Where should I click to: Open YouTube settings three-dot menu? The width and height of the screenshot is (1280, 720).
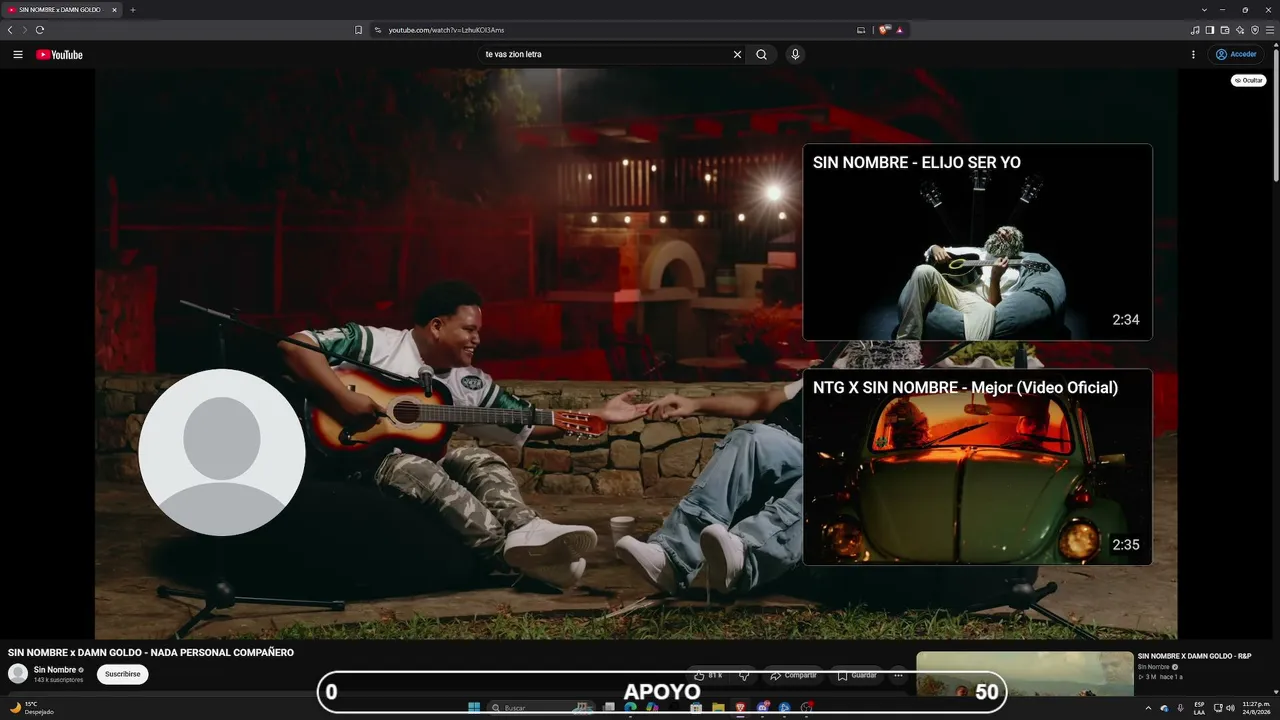coord(1193,55)
